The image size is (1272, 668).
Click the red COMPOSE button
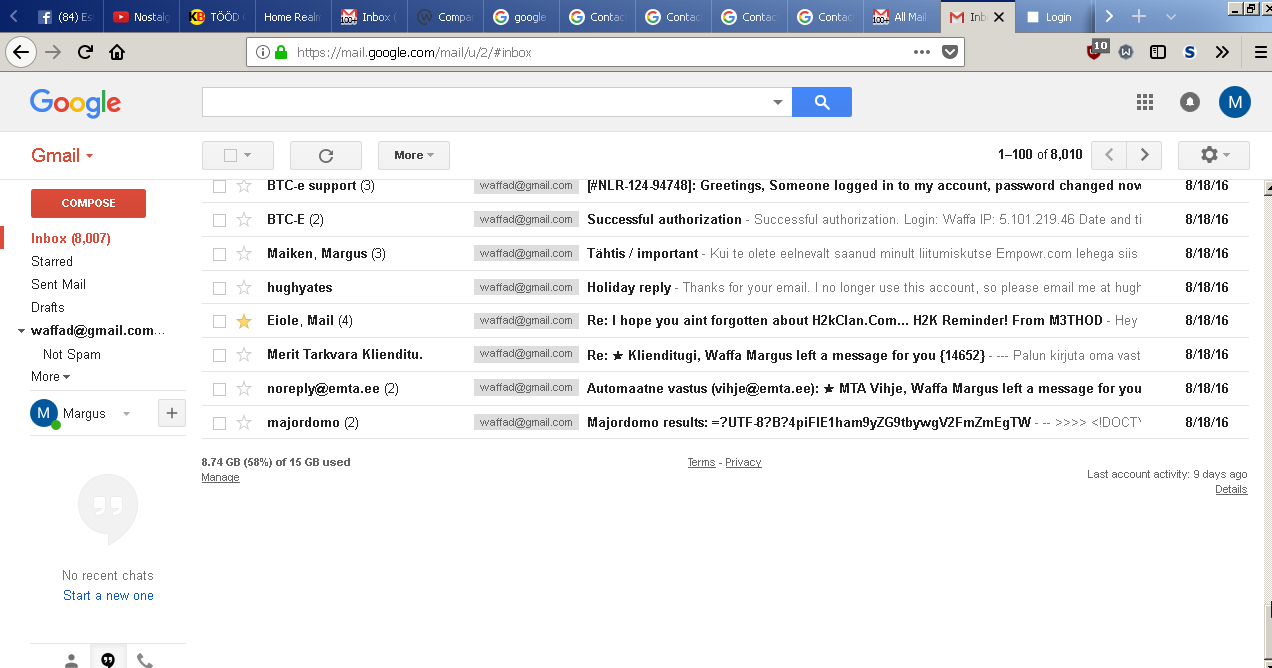click(88, 203)
